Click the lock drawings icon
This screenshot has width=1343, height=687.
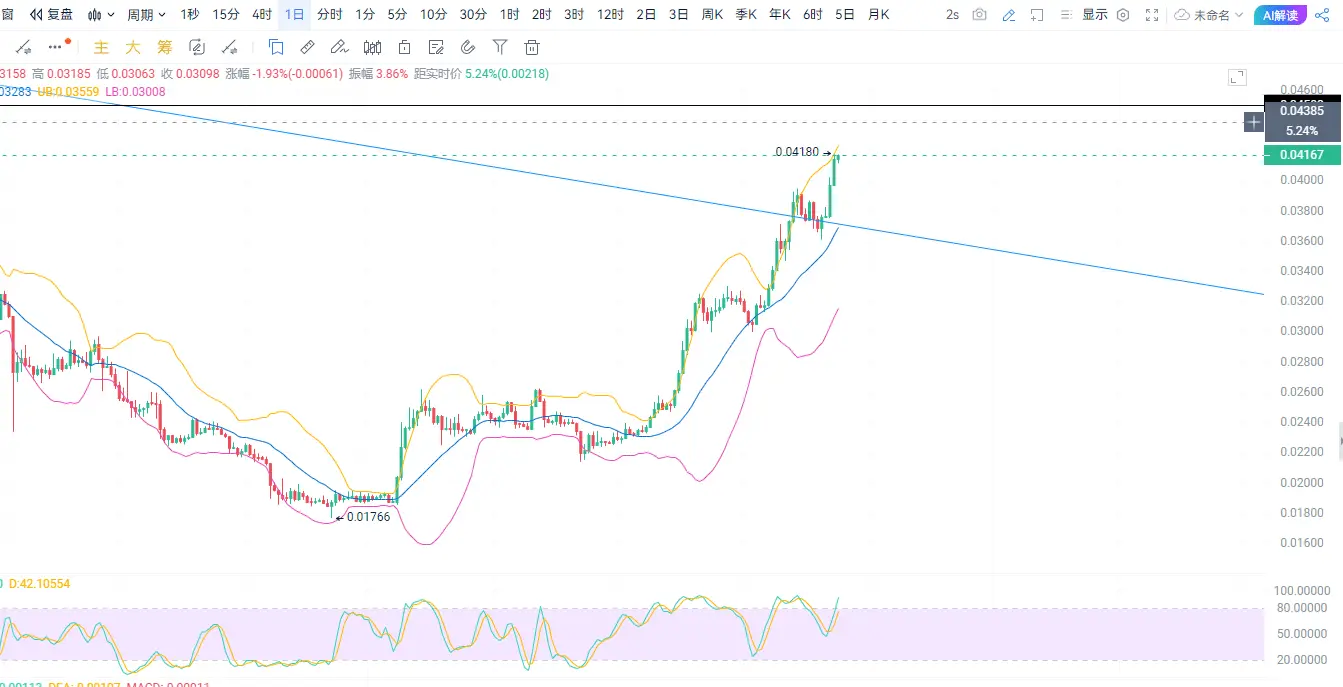tap(404, 47)
